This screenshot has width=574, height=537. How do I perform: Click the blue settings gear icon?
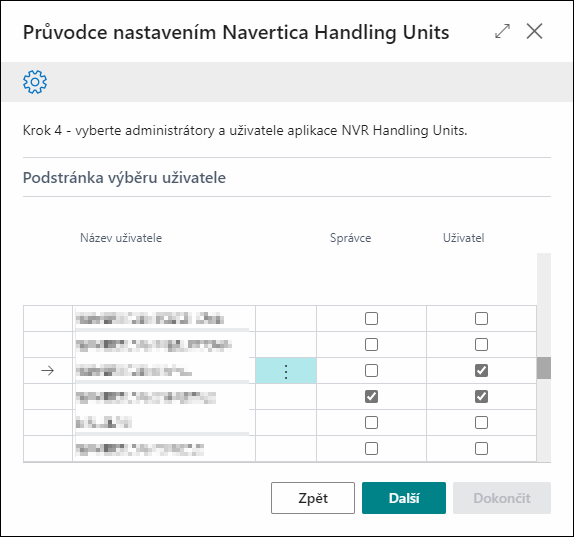[35, 82]
